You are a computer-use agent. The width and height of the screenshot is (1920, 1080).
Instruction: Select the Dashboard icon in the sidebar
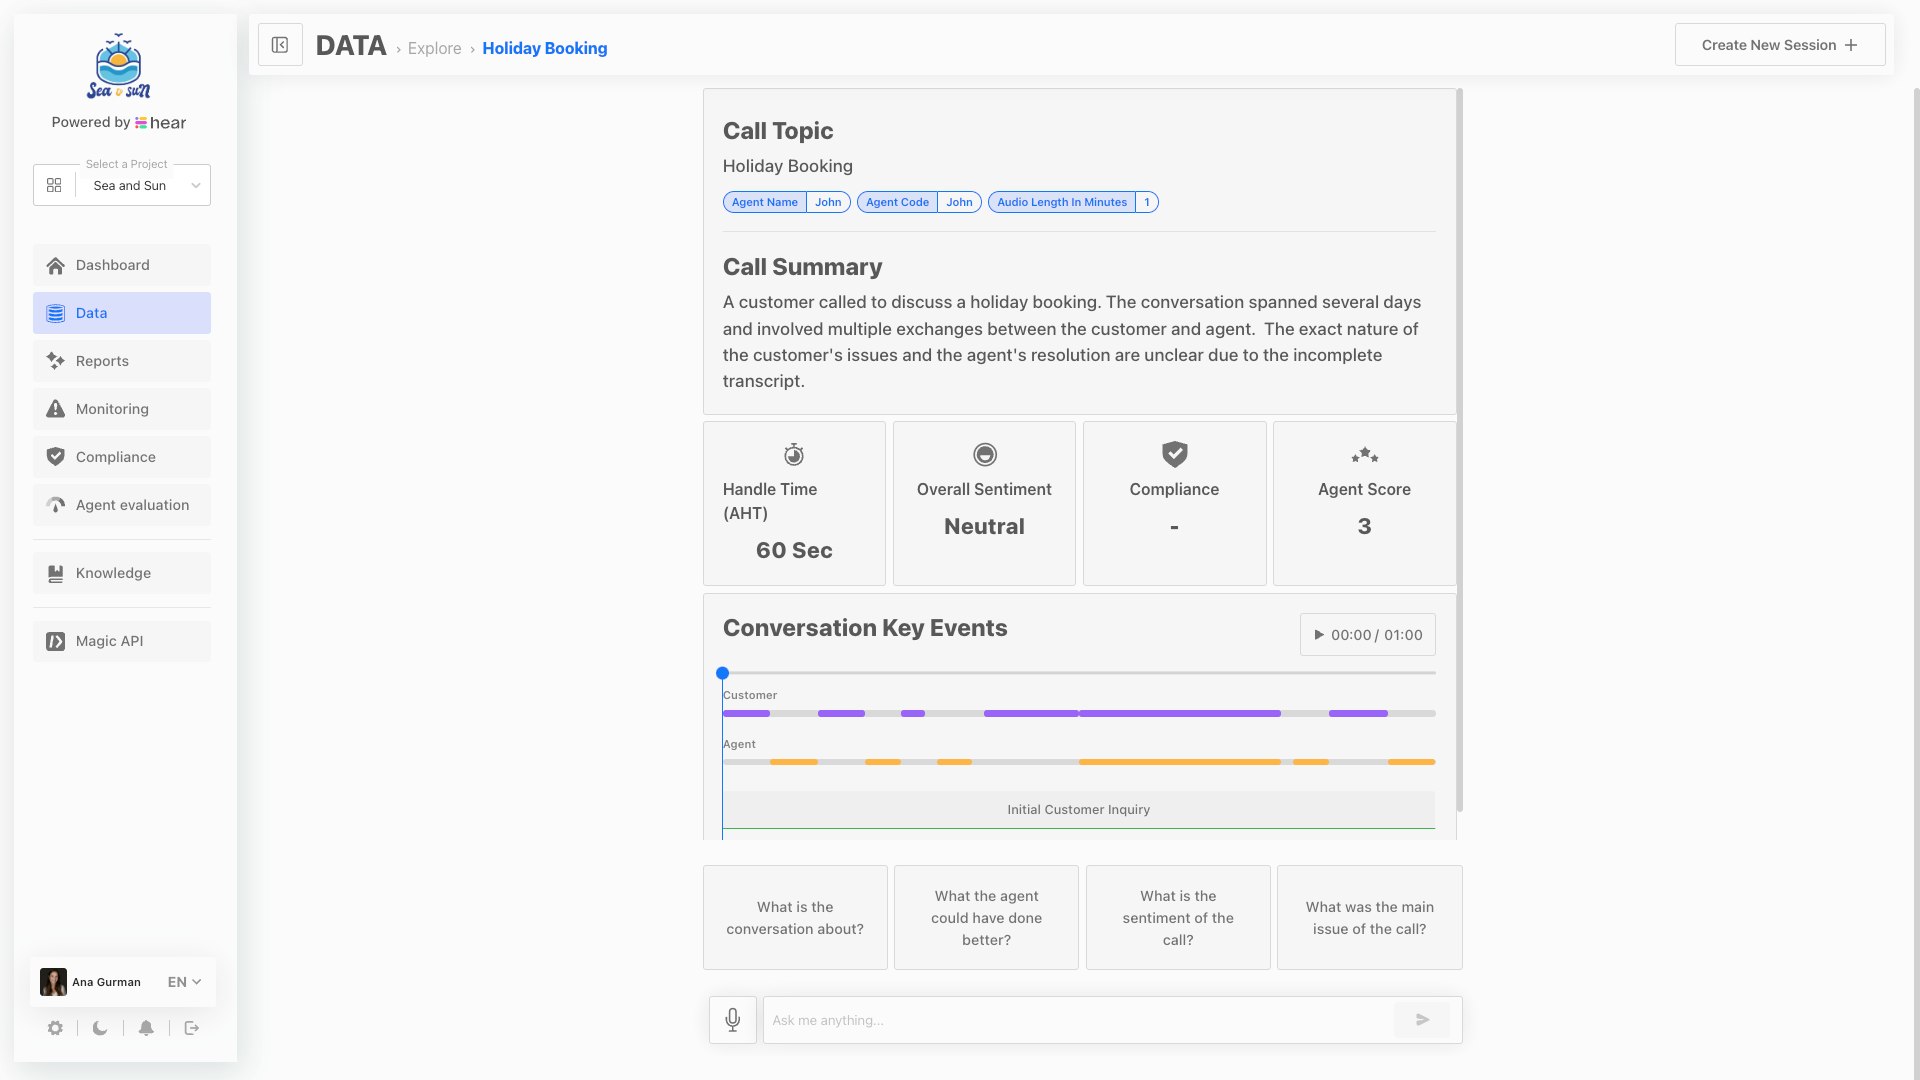56,265
